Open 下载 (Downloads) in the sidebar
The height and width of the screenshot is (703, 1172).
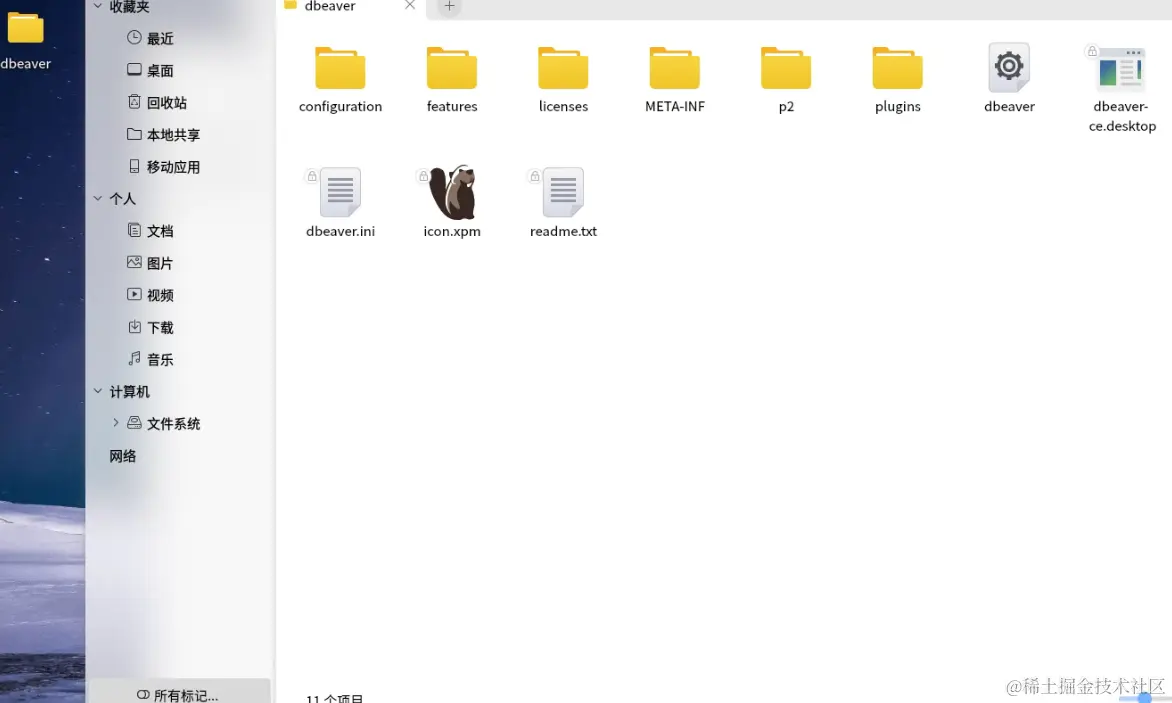149,327
